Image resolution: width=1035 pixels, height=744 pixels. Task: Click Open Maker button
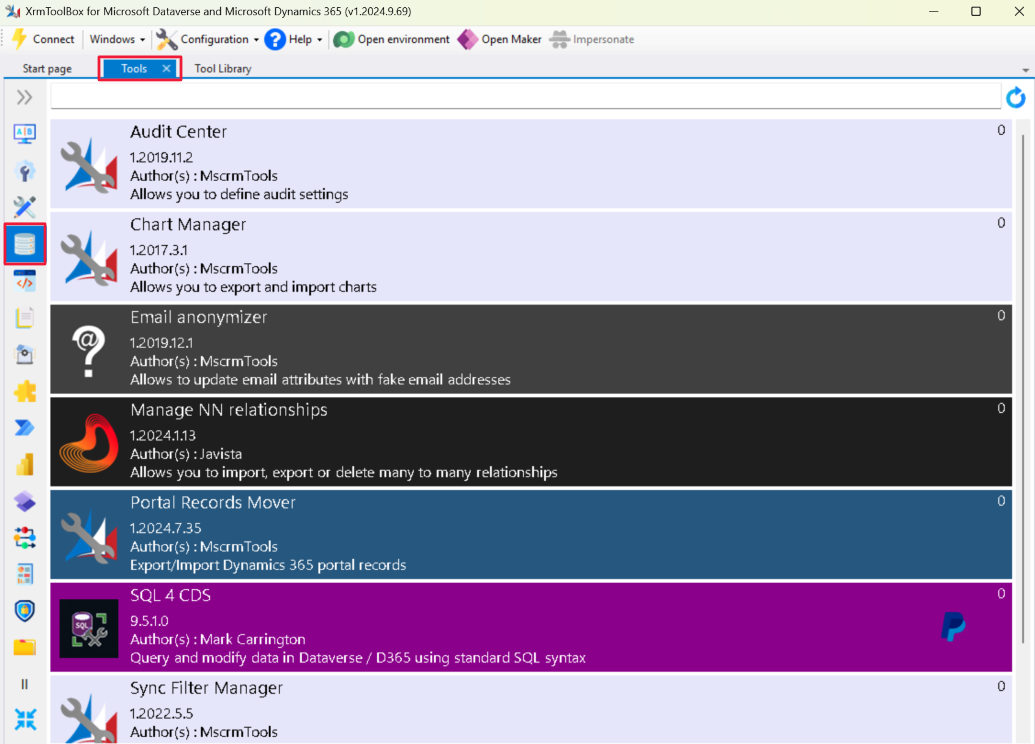pos(500,40)
